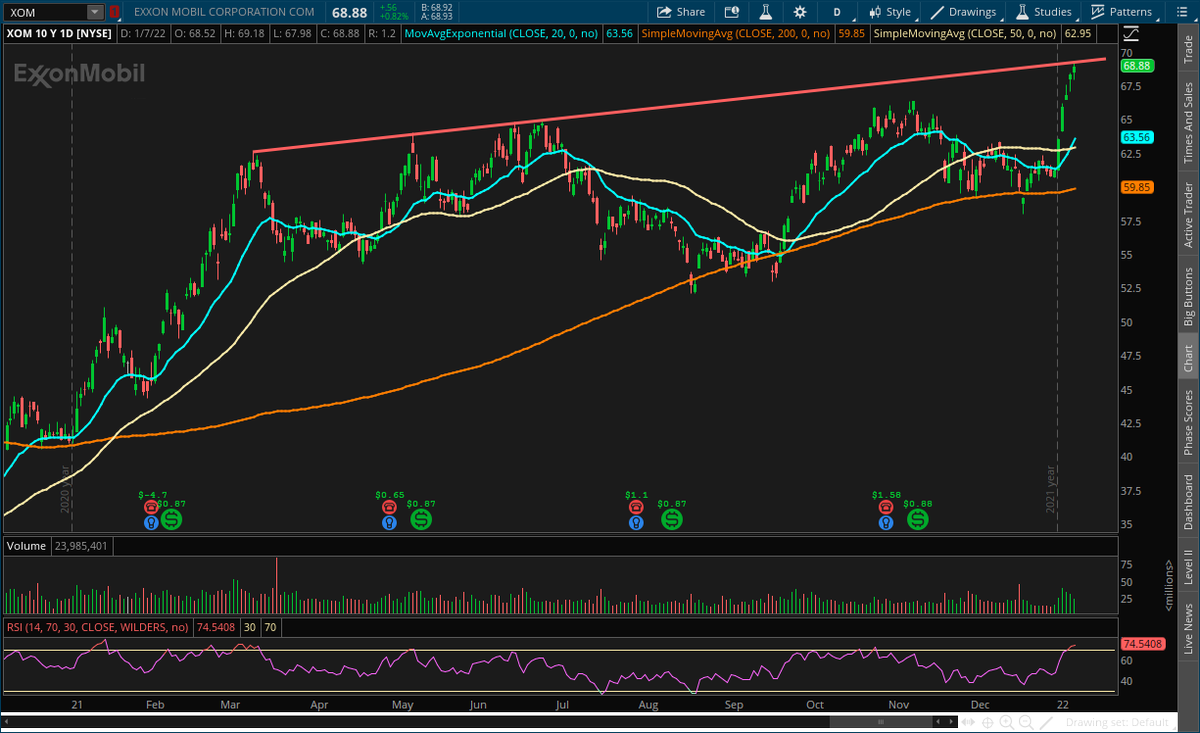This screenshot has height=733, width=1200.
Task: Click the green dividend $0.88 icon
Action: click(x=917, y=519)
